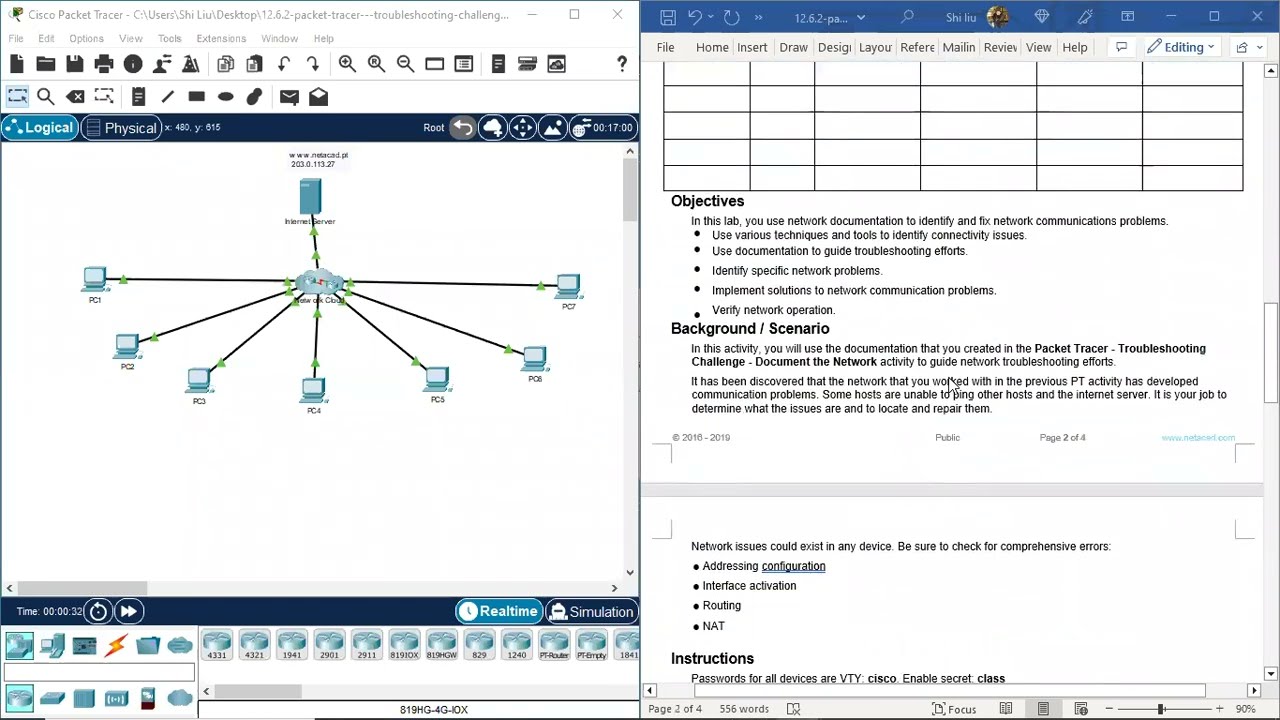Select 4331 router from device list
Screen dimensions: 1280x720
pyautogui.click(x=217, y=646)
